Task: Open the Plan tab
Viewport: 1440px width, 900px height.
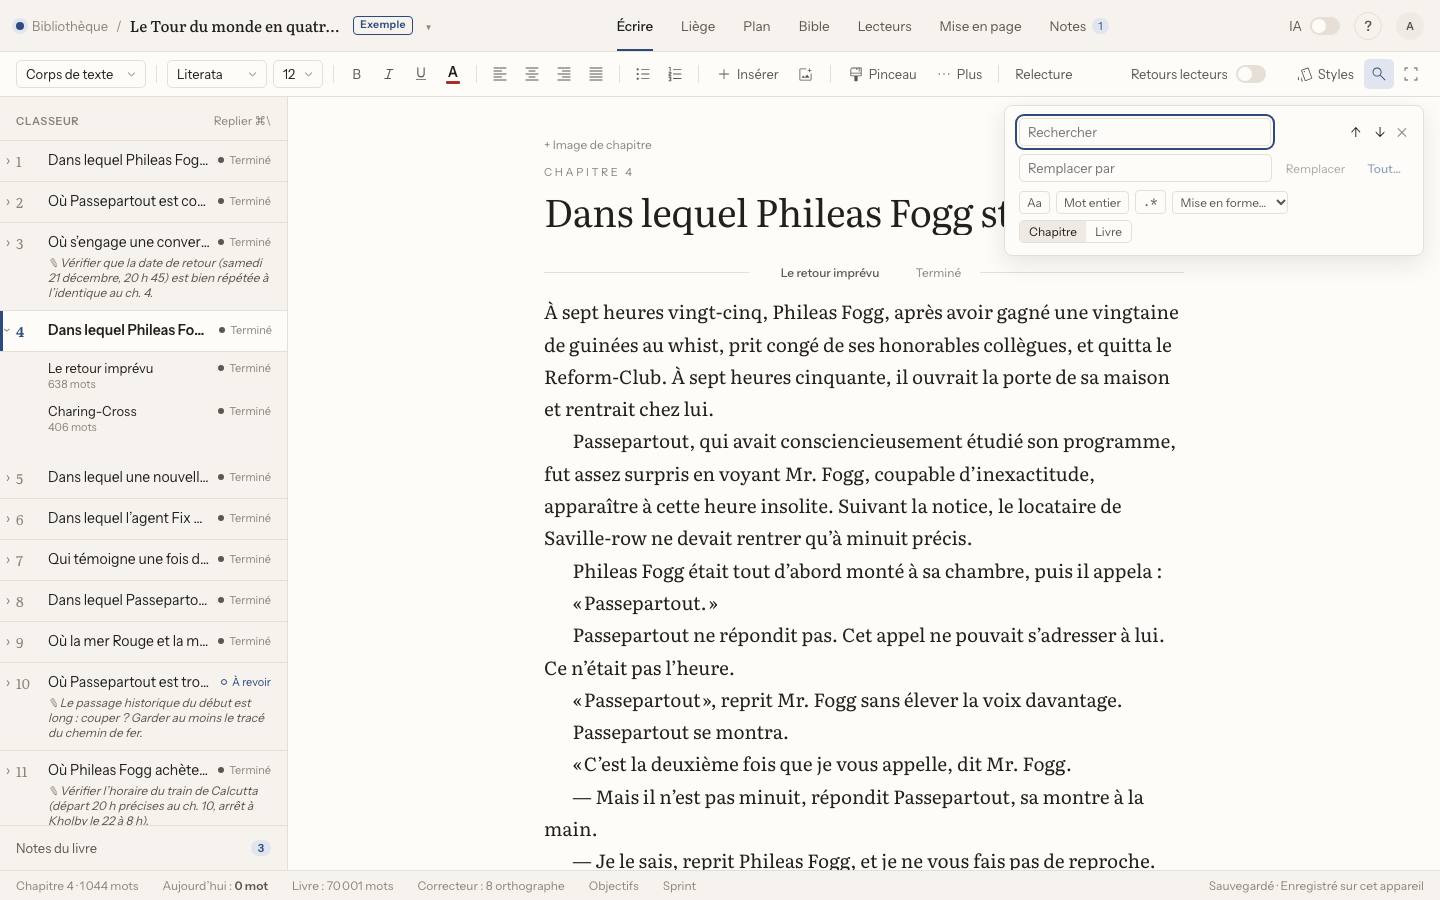Action: (x=757, y=26)
